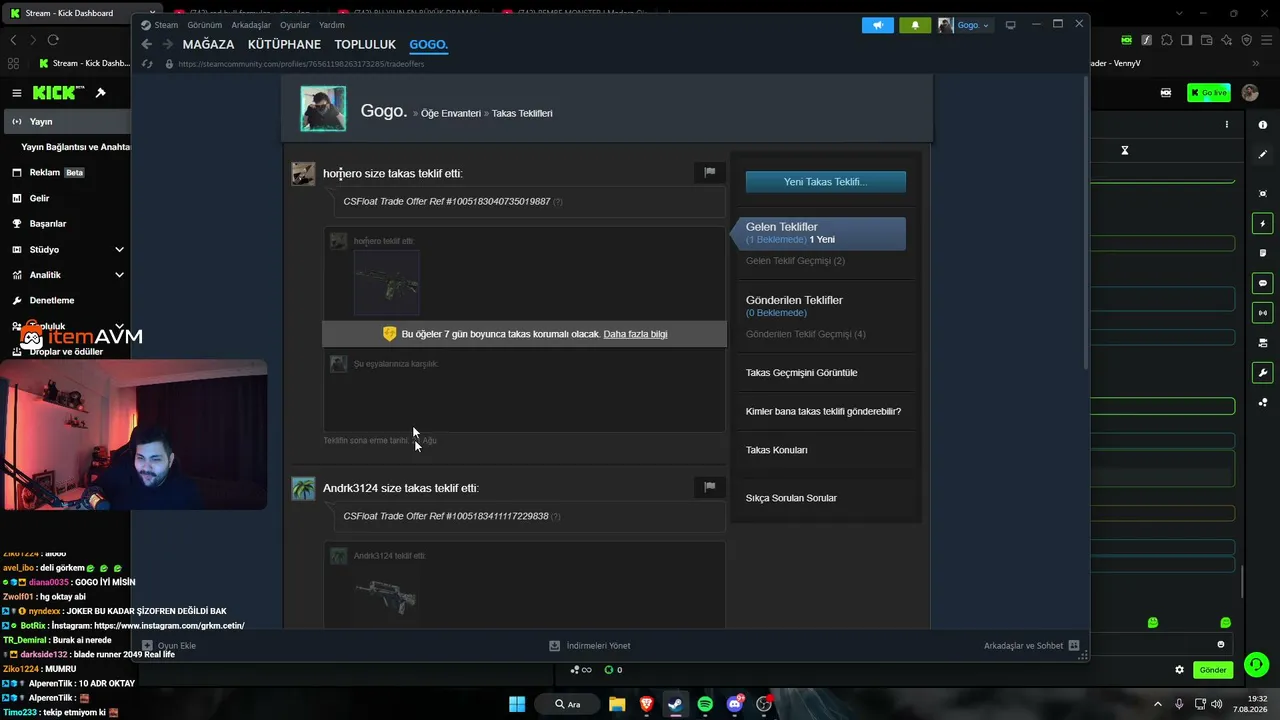The height and width of the screenshot is (720, 1280).
Task: Reload the Steam community page
Action: [x=147, y=64]
